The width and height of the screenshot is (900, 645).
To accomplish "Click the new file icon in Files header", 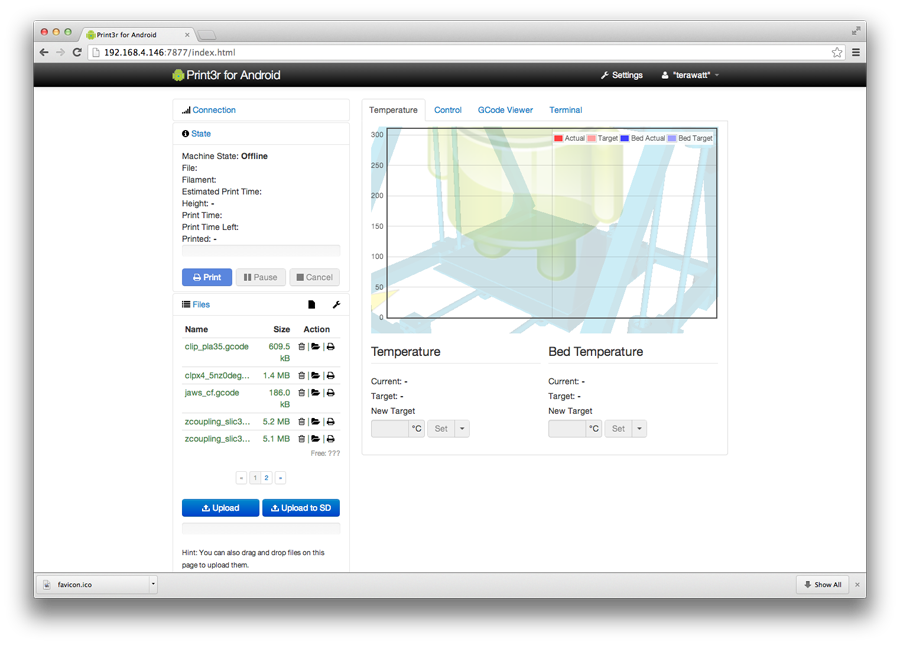I will pos(312,305).
